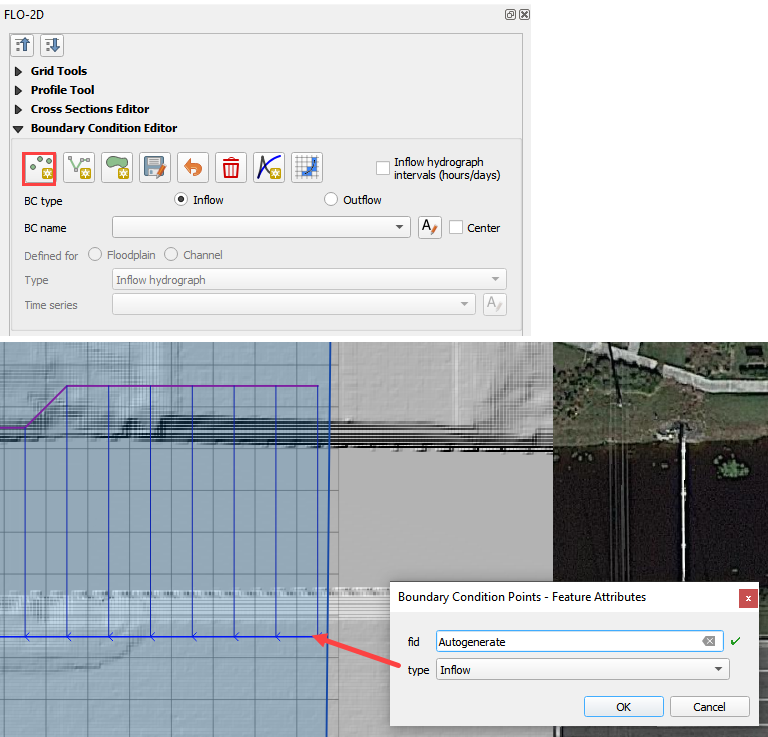This screenshot has height=737, width=768.
Task: Save boundary condition edits
Action: pos(155,167)
